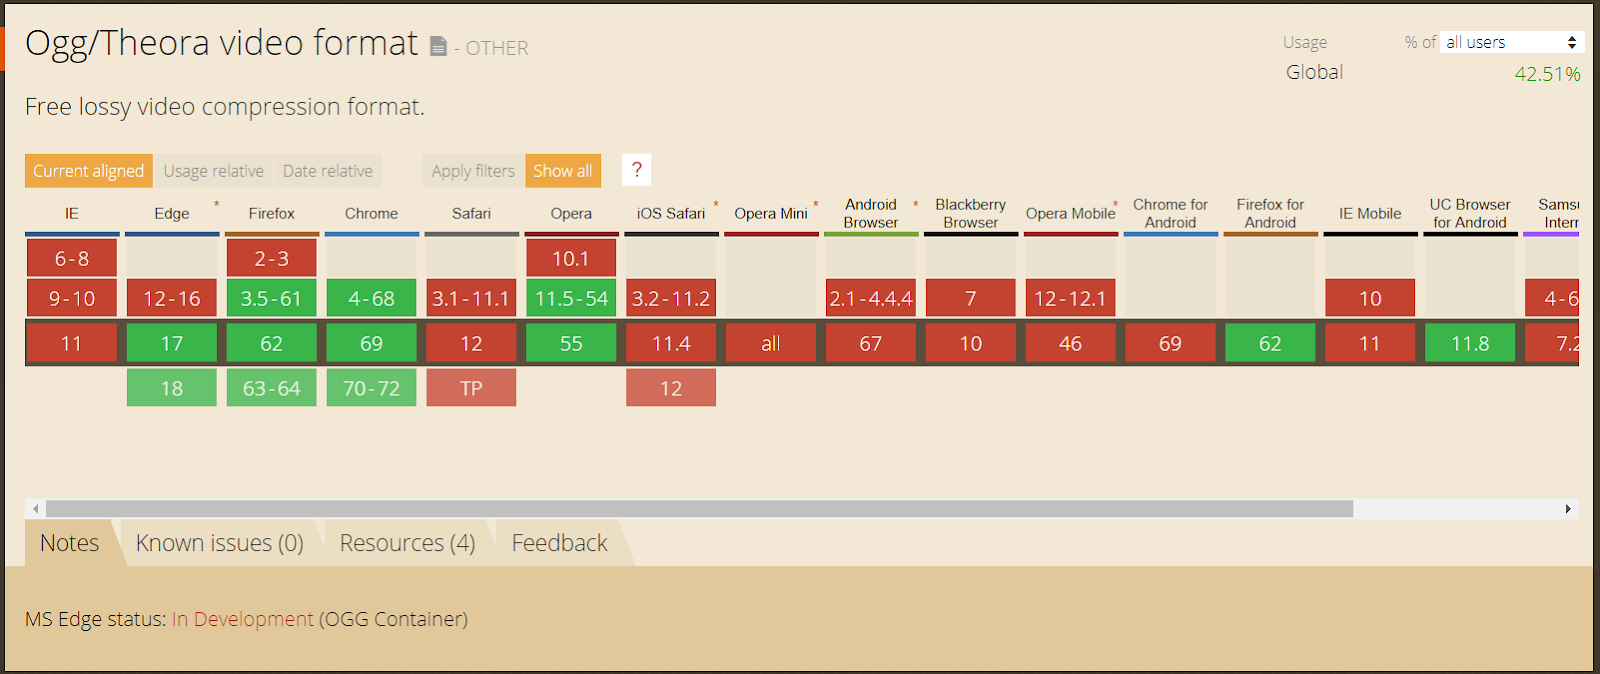Image resolution: width=1600 pixels, height=674 pixels.
Task: Click the Ogg/Theora video format title
Action: (x=221, y=43)
